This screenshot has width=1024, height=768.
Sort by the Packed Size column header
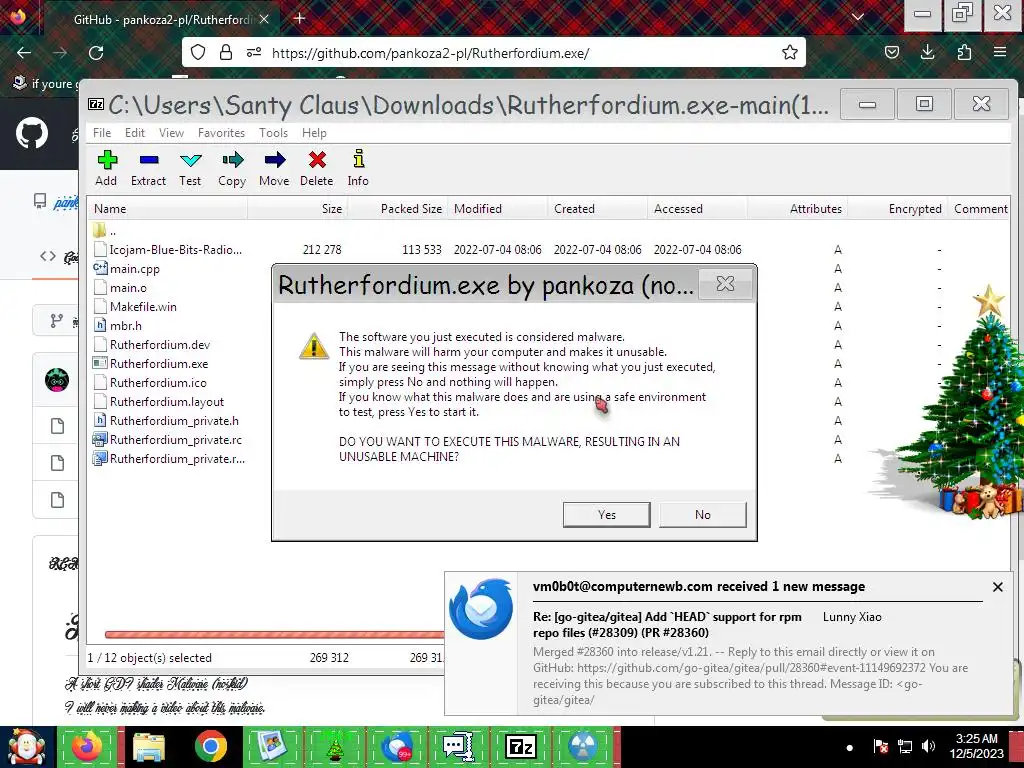click(x=398, y=209)
